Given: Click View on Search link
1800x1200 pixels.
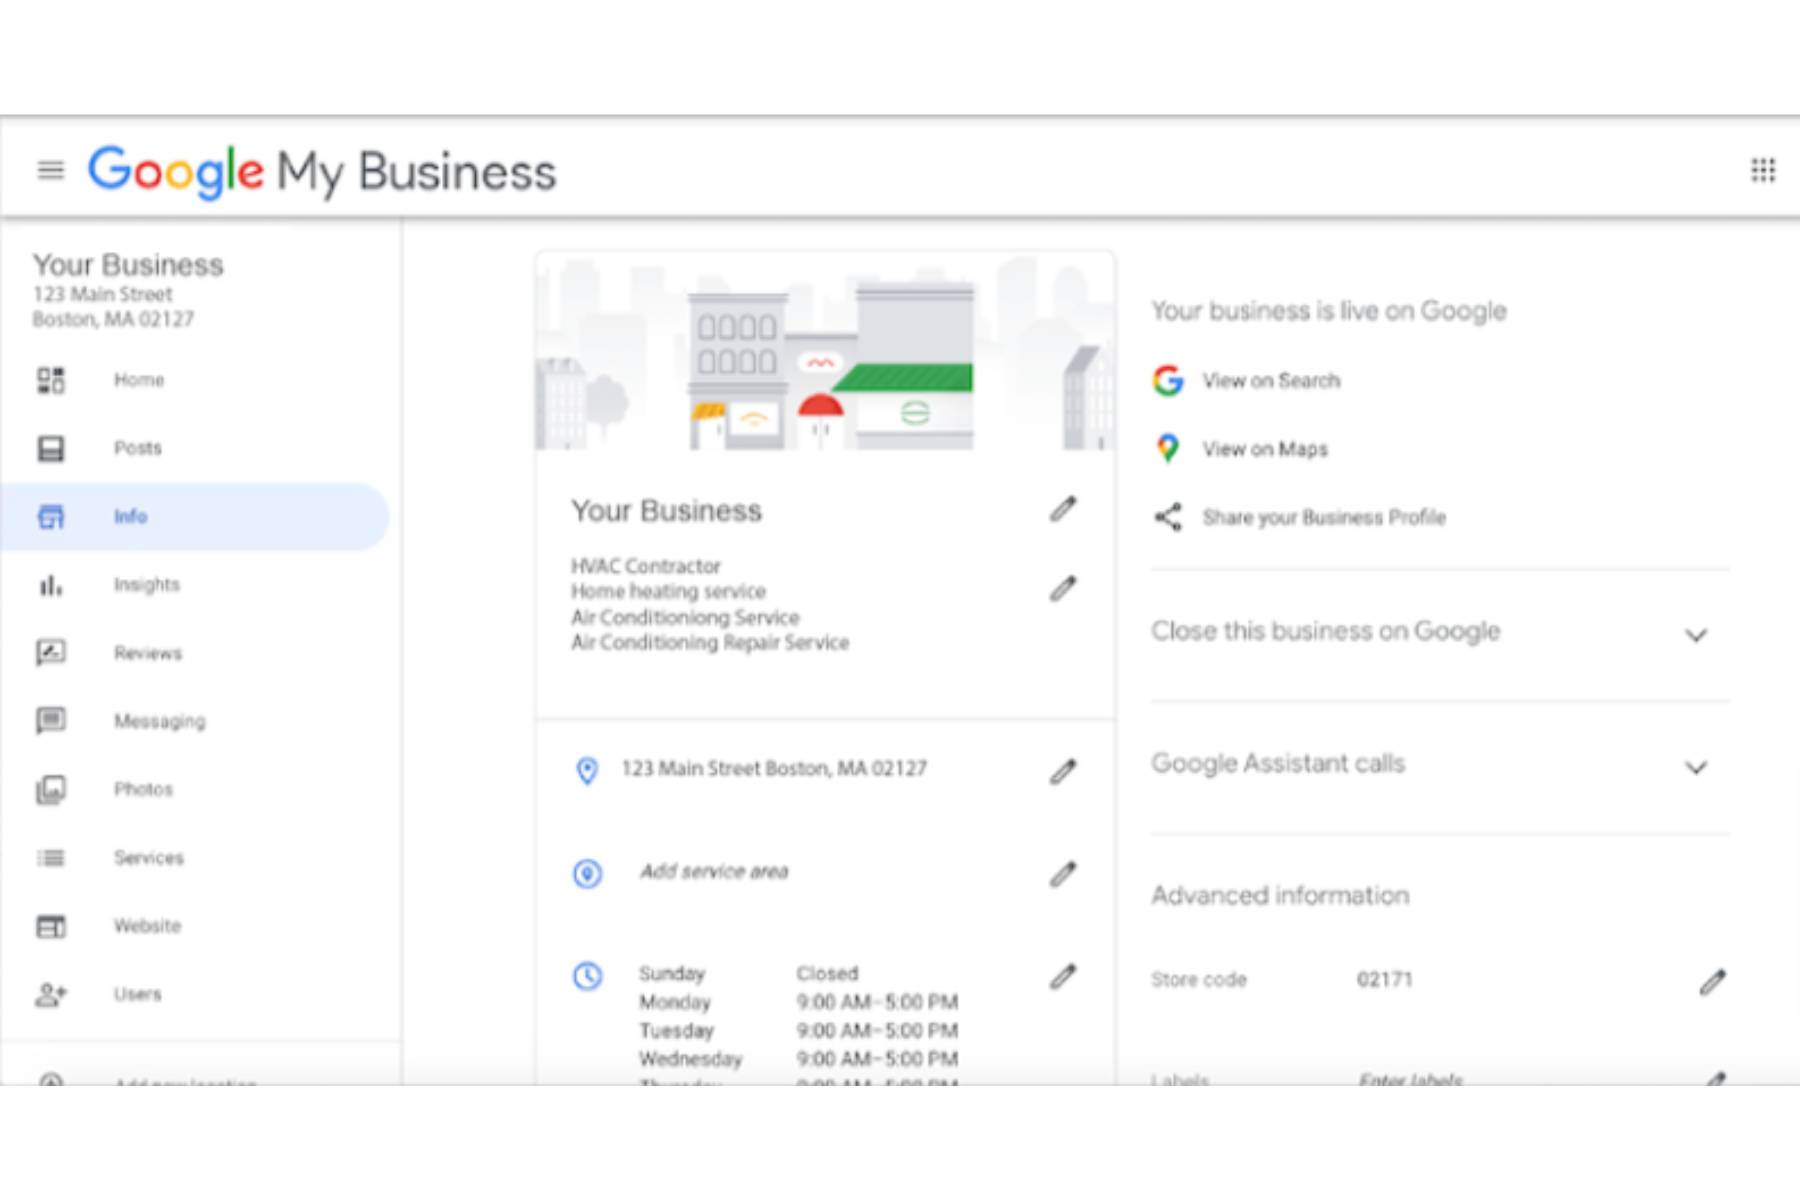Looking at the screenshot, I should (x=1270, y=381).
